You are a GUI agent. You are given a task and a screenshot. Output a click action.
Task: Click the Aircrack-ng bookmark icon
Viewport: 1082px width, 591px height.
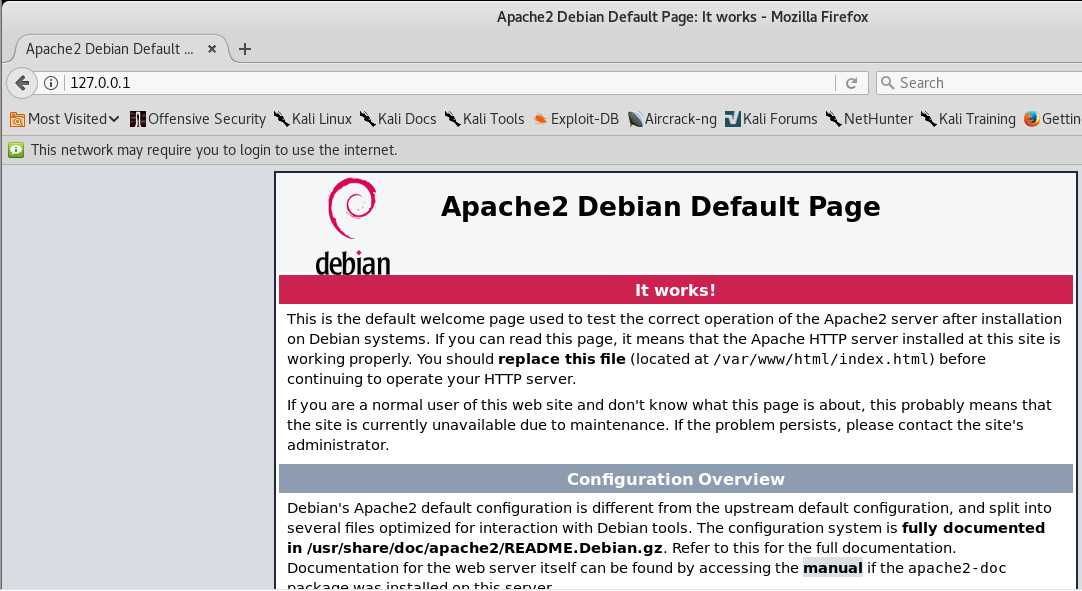pyautogui.click(x=635, y=119)
